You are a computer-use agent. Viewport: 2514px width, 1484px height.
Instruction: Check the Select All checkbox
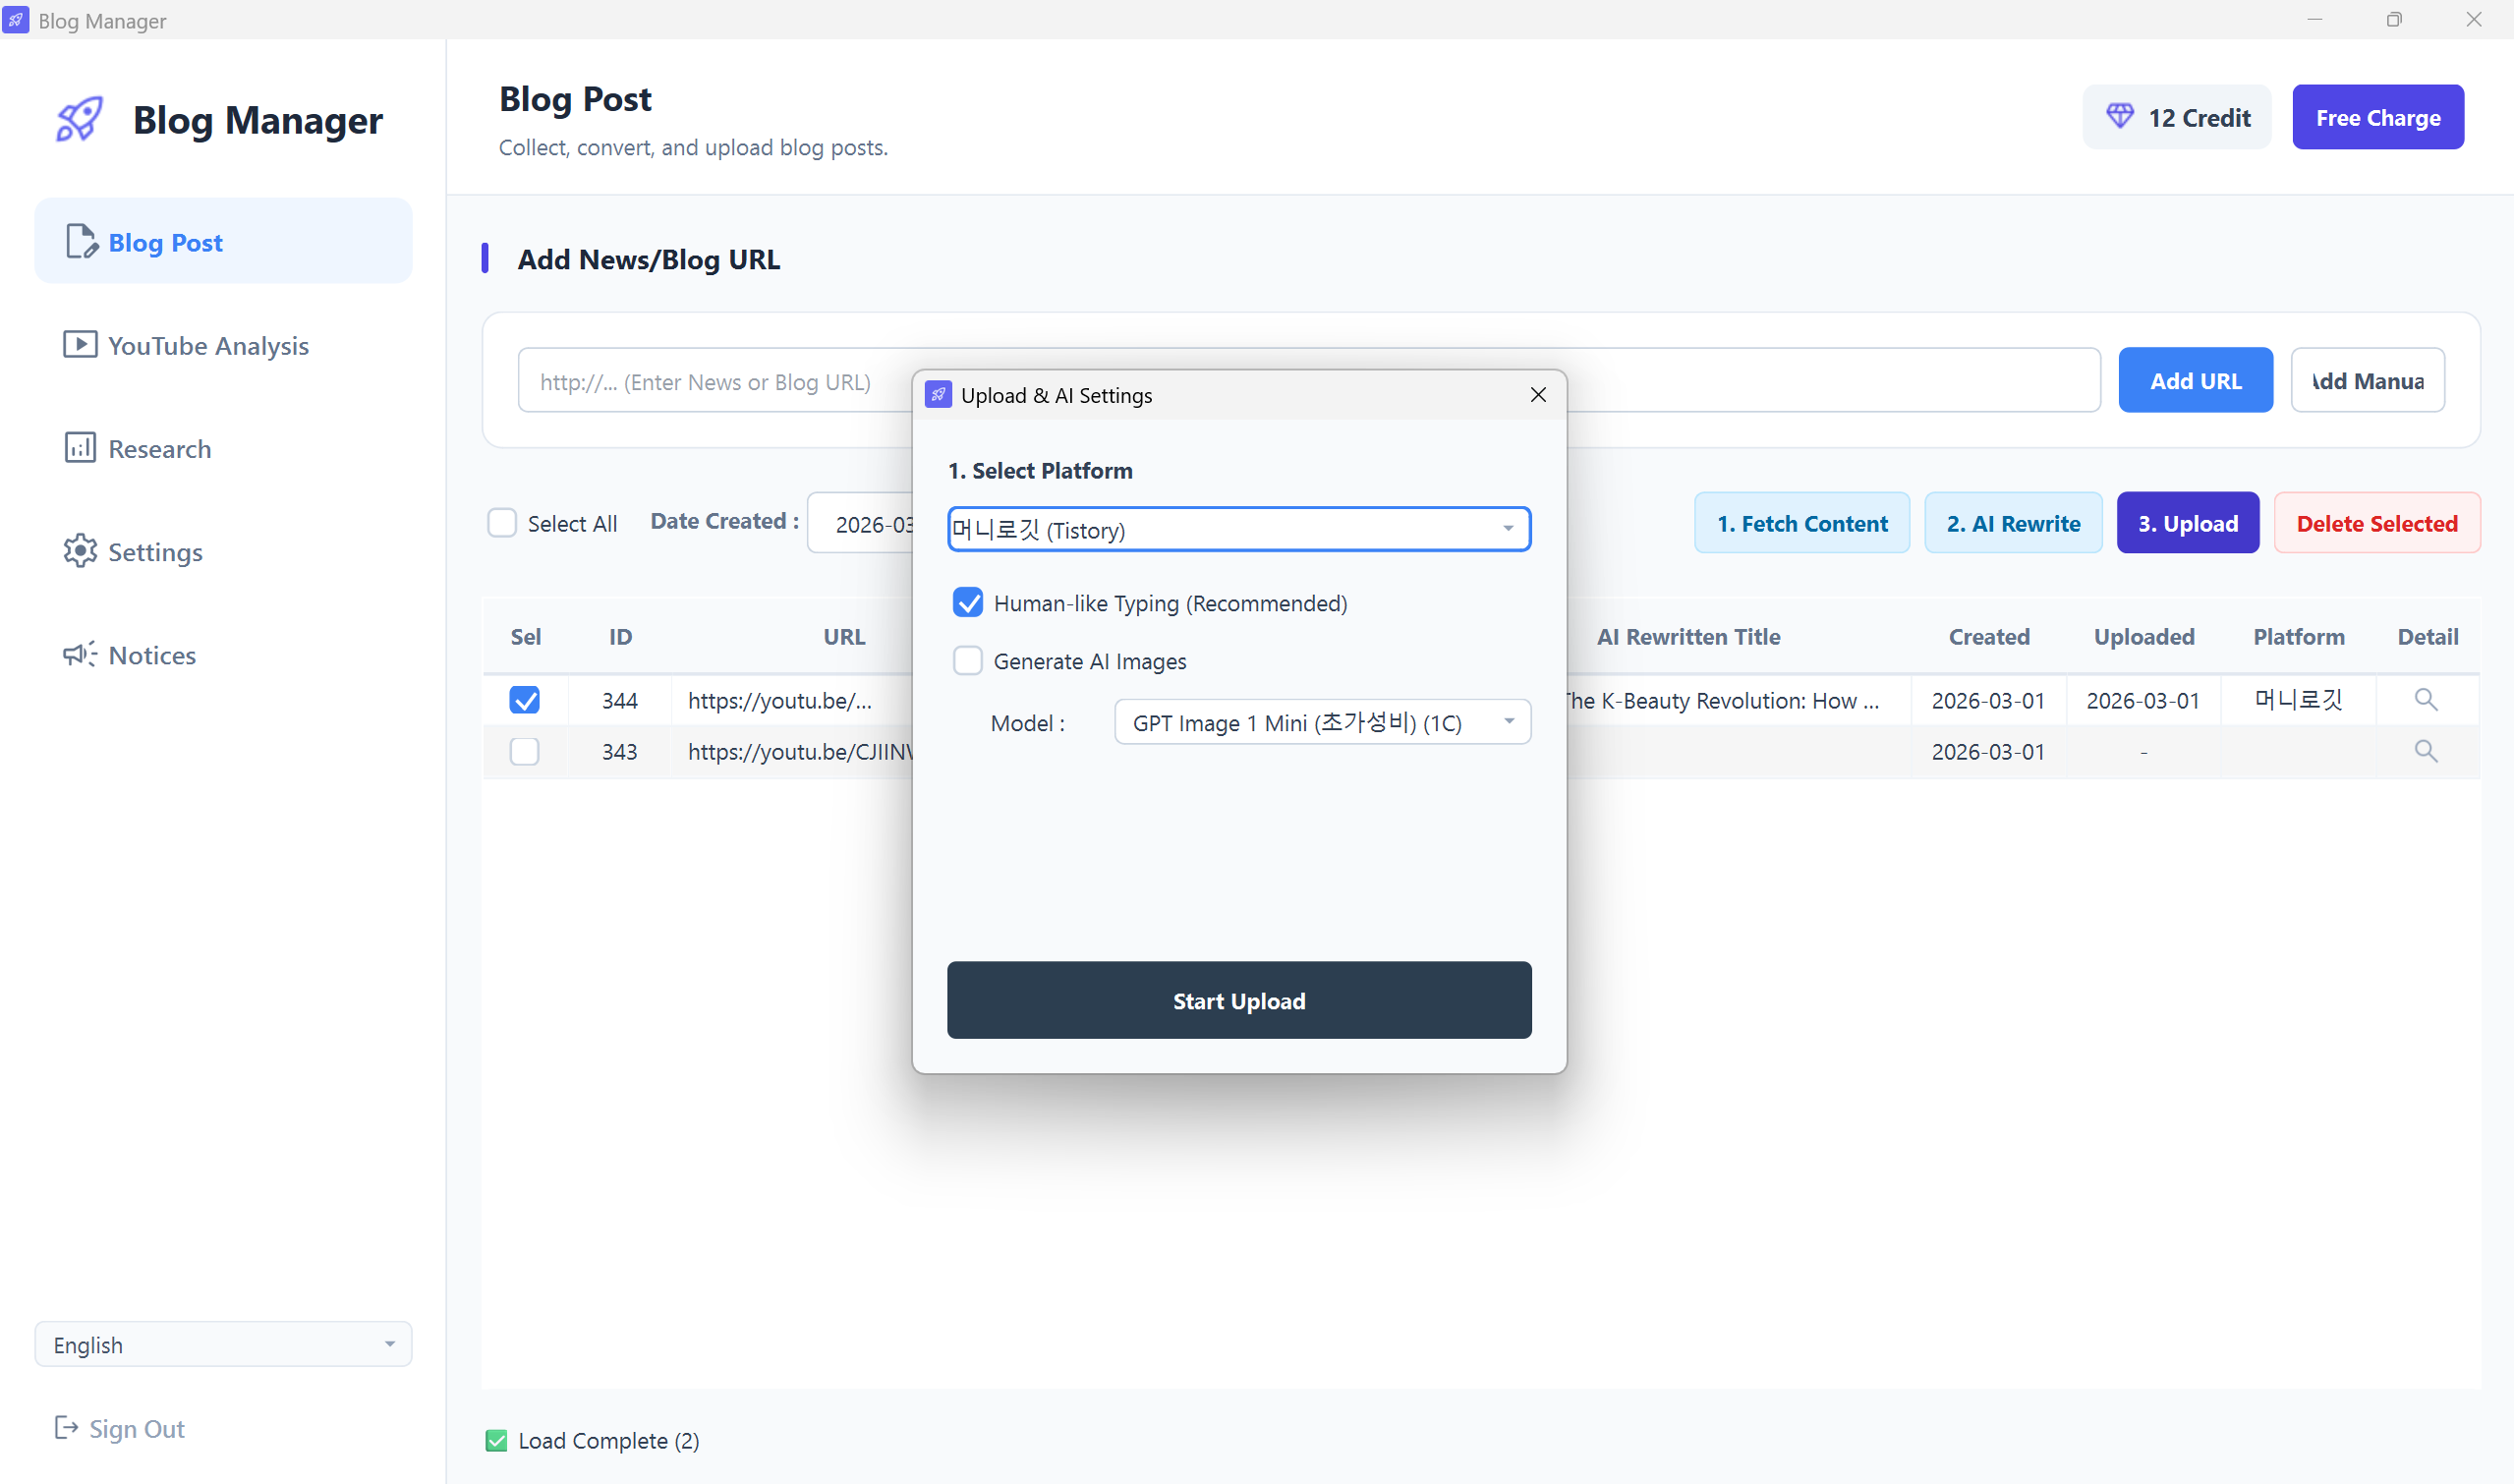[502, 523]
